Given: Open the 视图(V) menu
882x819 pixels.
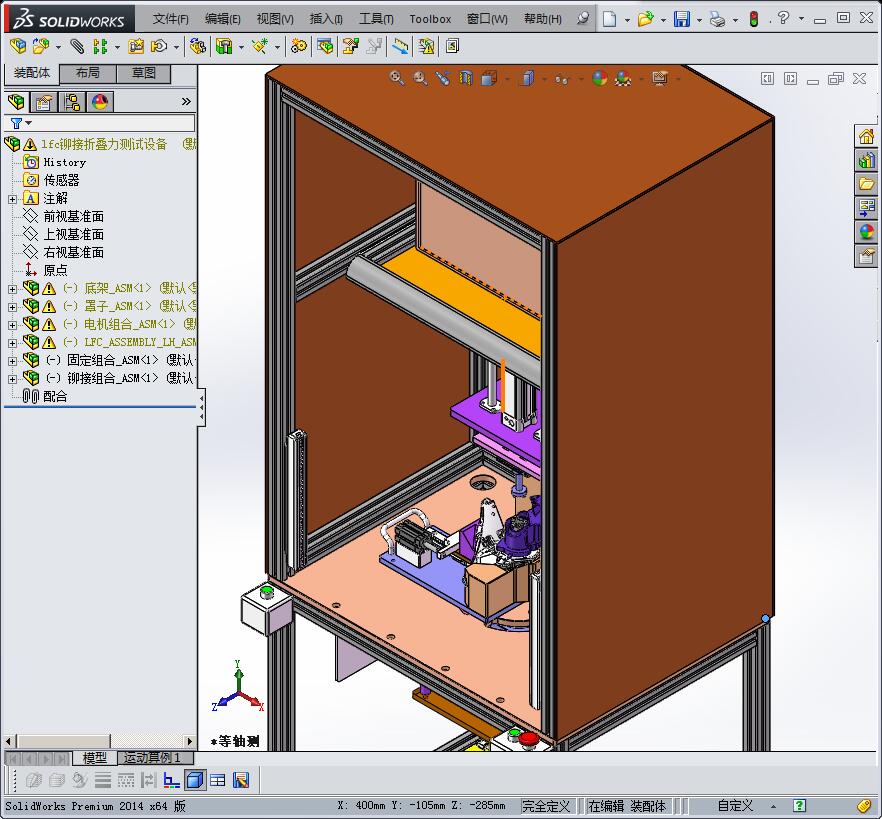Looking at the screenshot, I should click(x=274, y=19).
